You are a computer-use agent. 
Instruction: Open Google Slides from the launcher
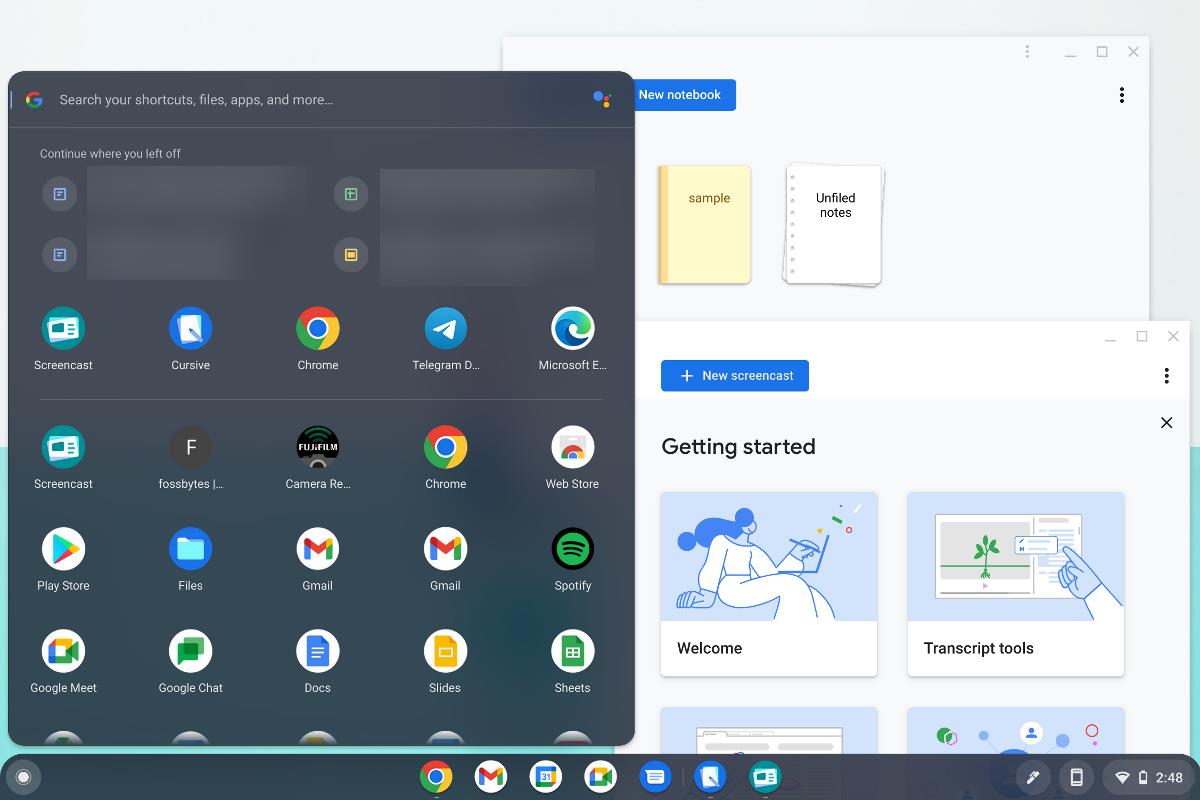click(445, 650)
